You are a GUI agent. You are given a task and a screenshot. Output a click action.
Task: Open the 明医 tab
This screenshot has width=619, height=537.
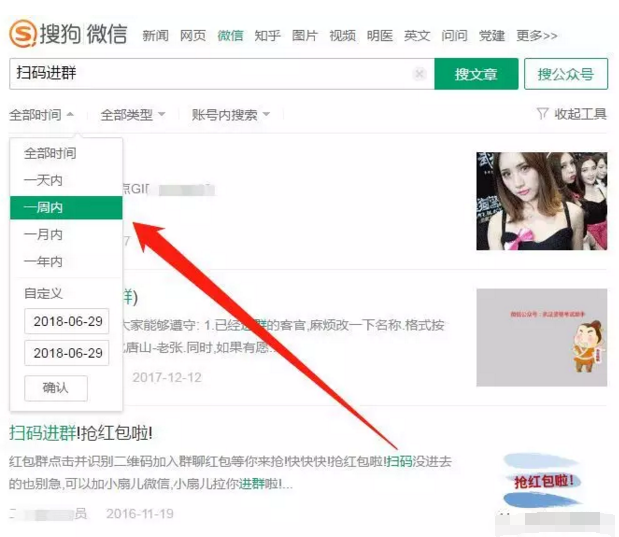click(380, 36)
